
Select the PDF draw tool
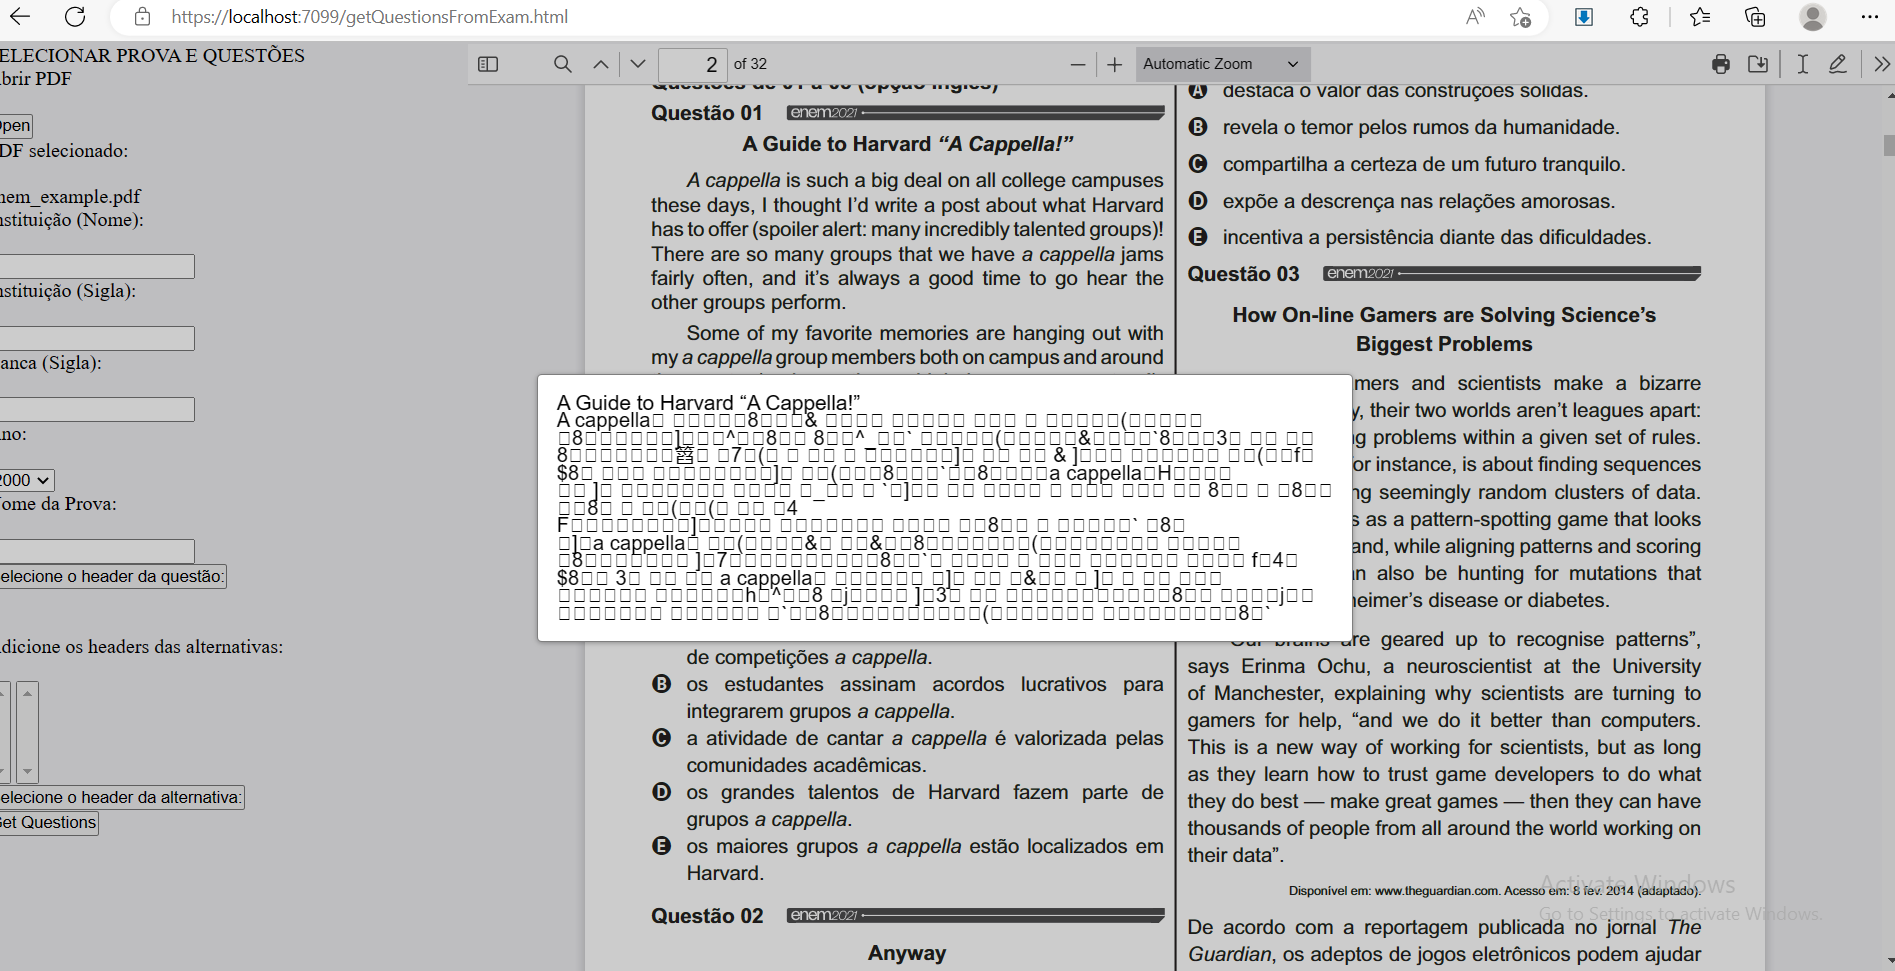click(1838, 64)
